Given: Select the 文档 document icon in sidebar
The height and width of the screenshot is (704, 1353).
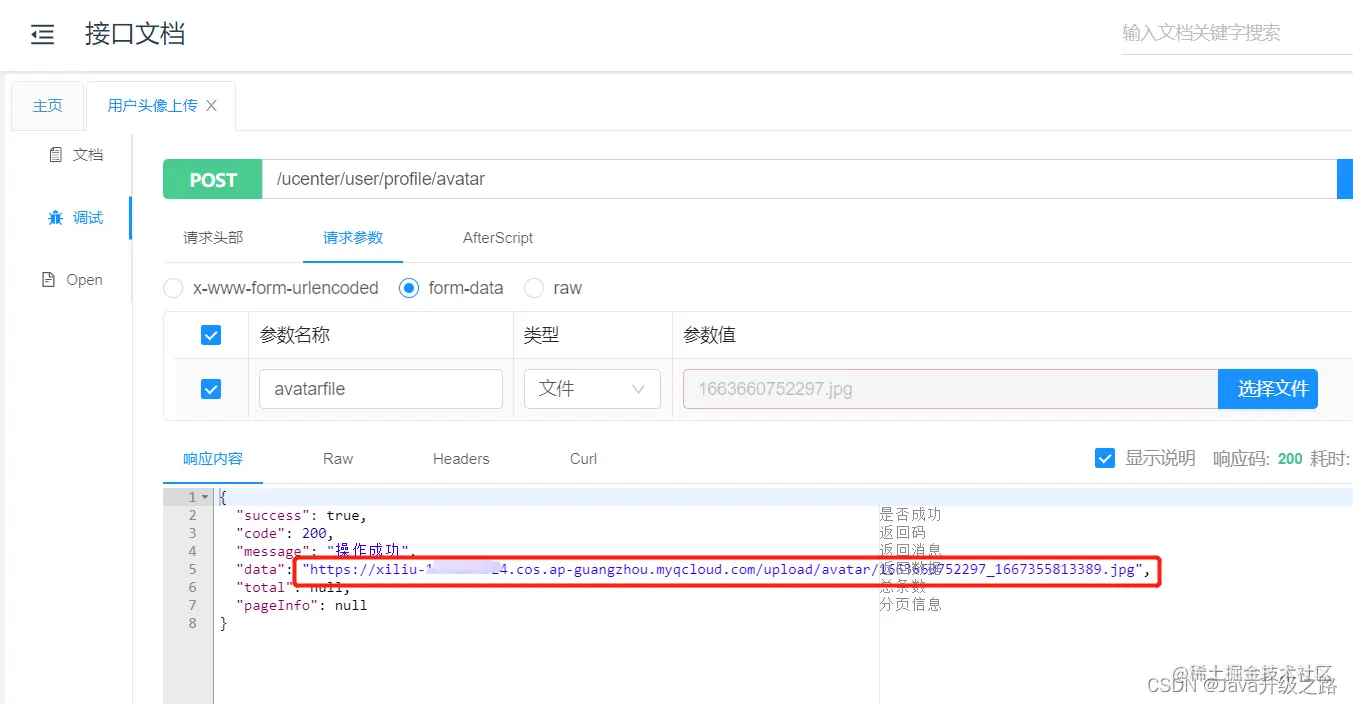Looking at the screenshot, I should pyautogui.click(x=57, y=154).
